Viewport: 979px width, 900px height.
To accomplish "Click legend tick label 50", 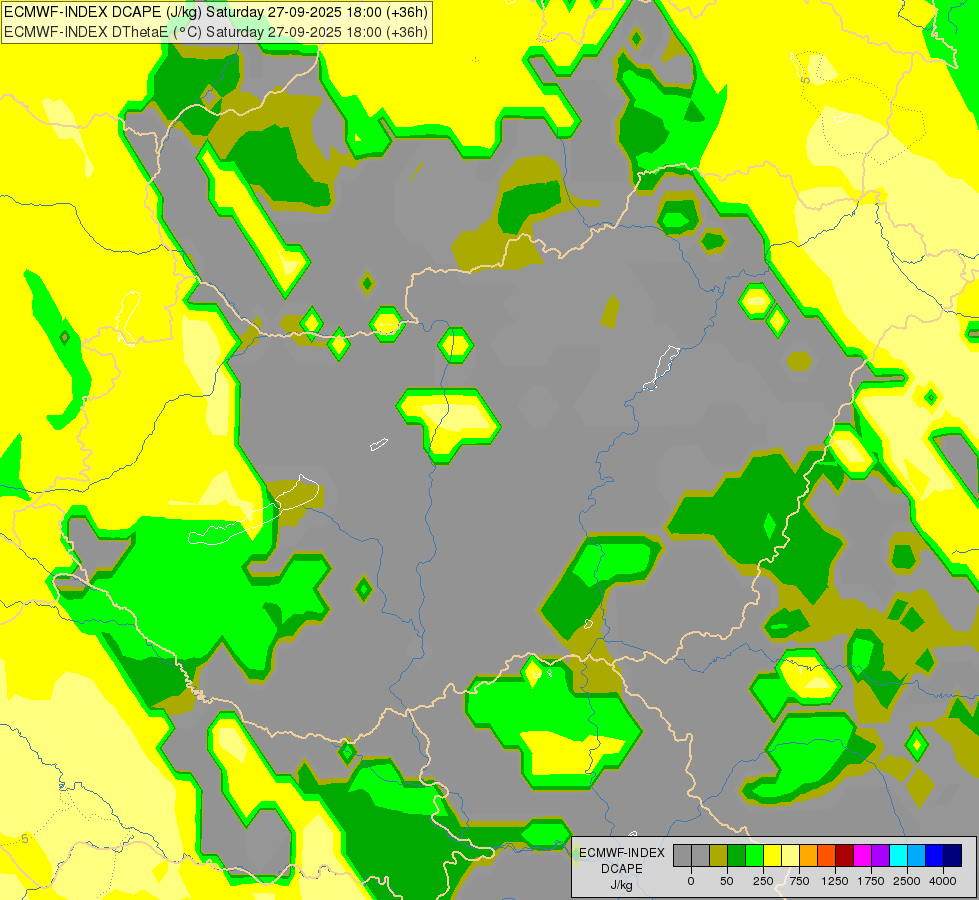I will [727, 881].
